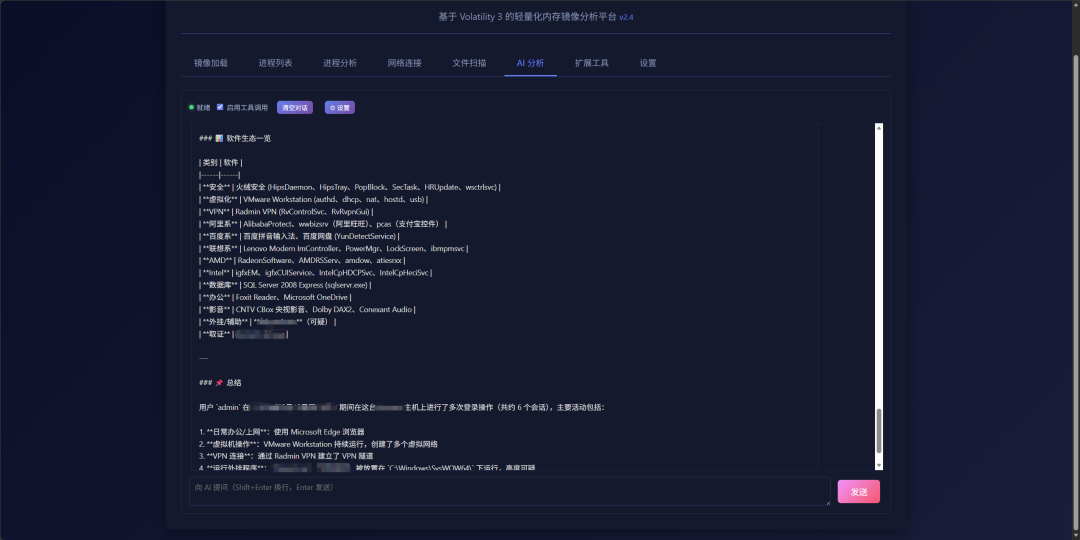Click the VPN 连接 Radmin VPN line

click(x=286, y=456)
